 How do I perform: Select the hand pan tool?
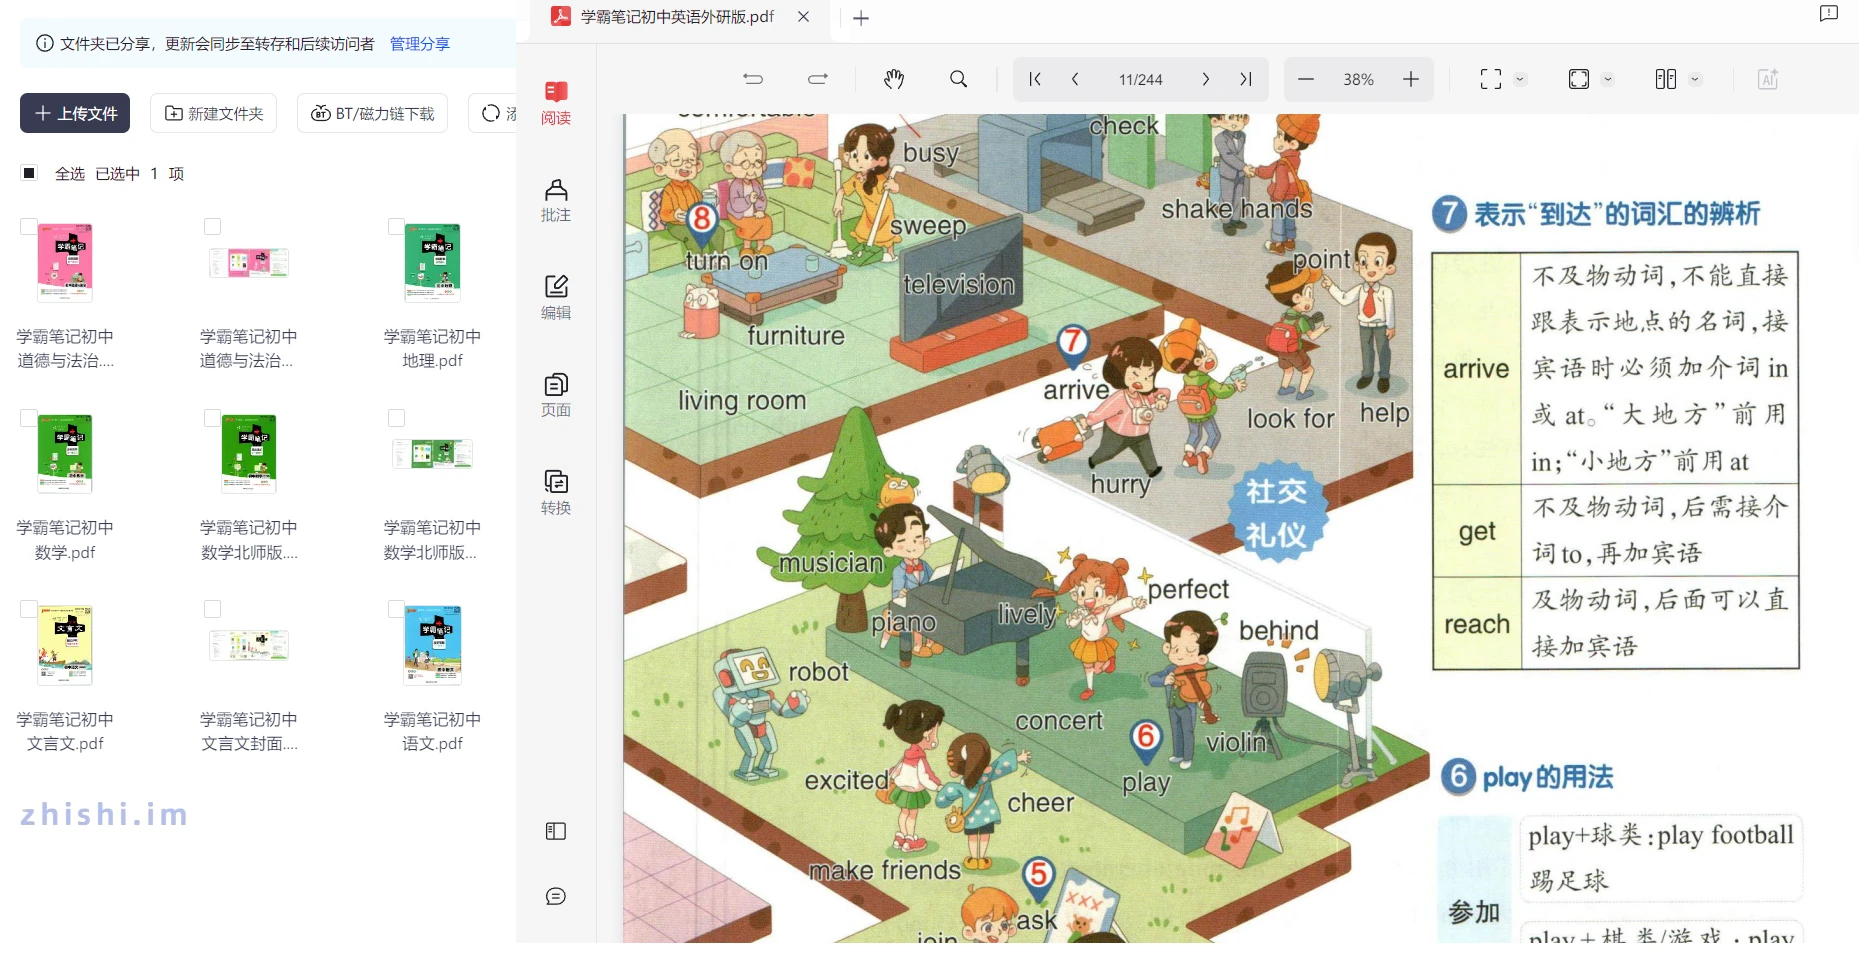[x=894, y=79]
